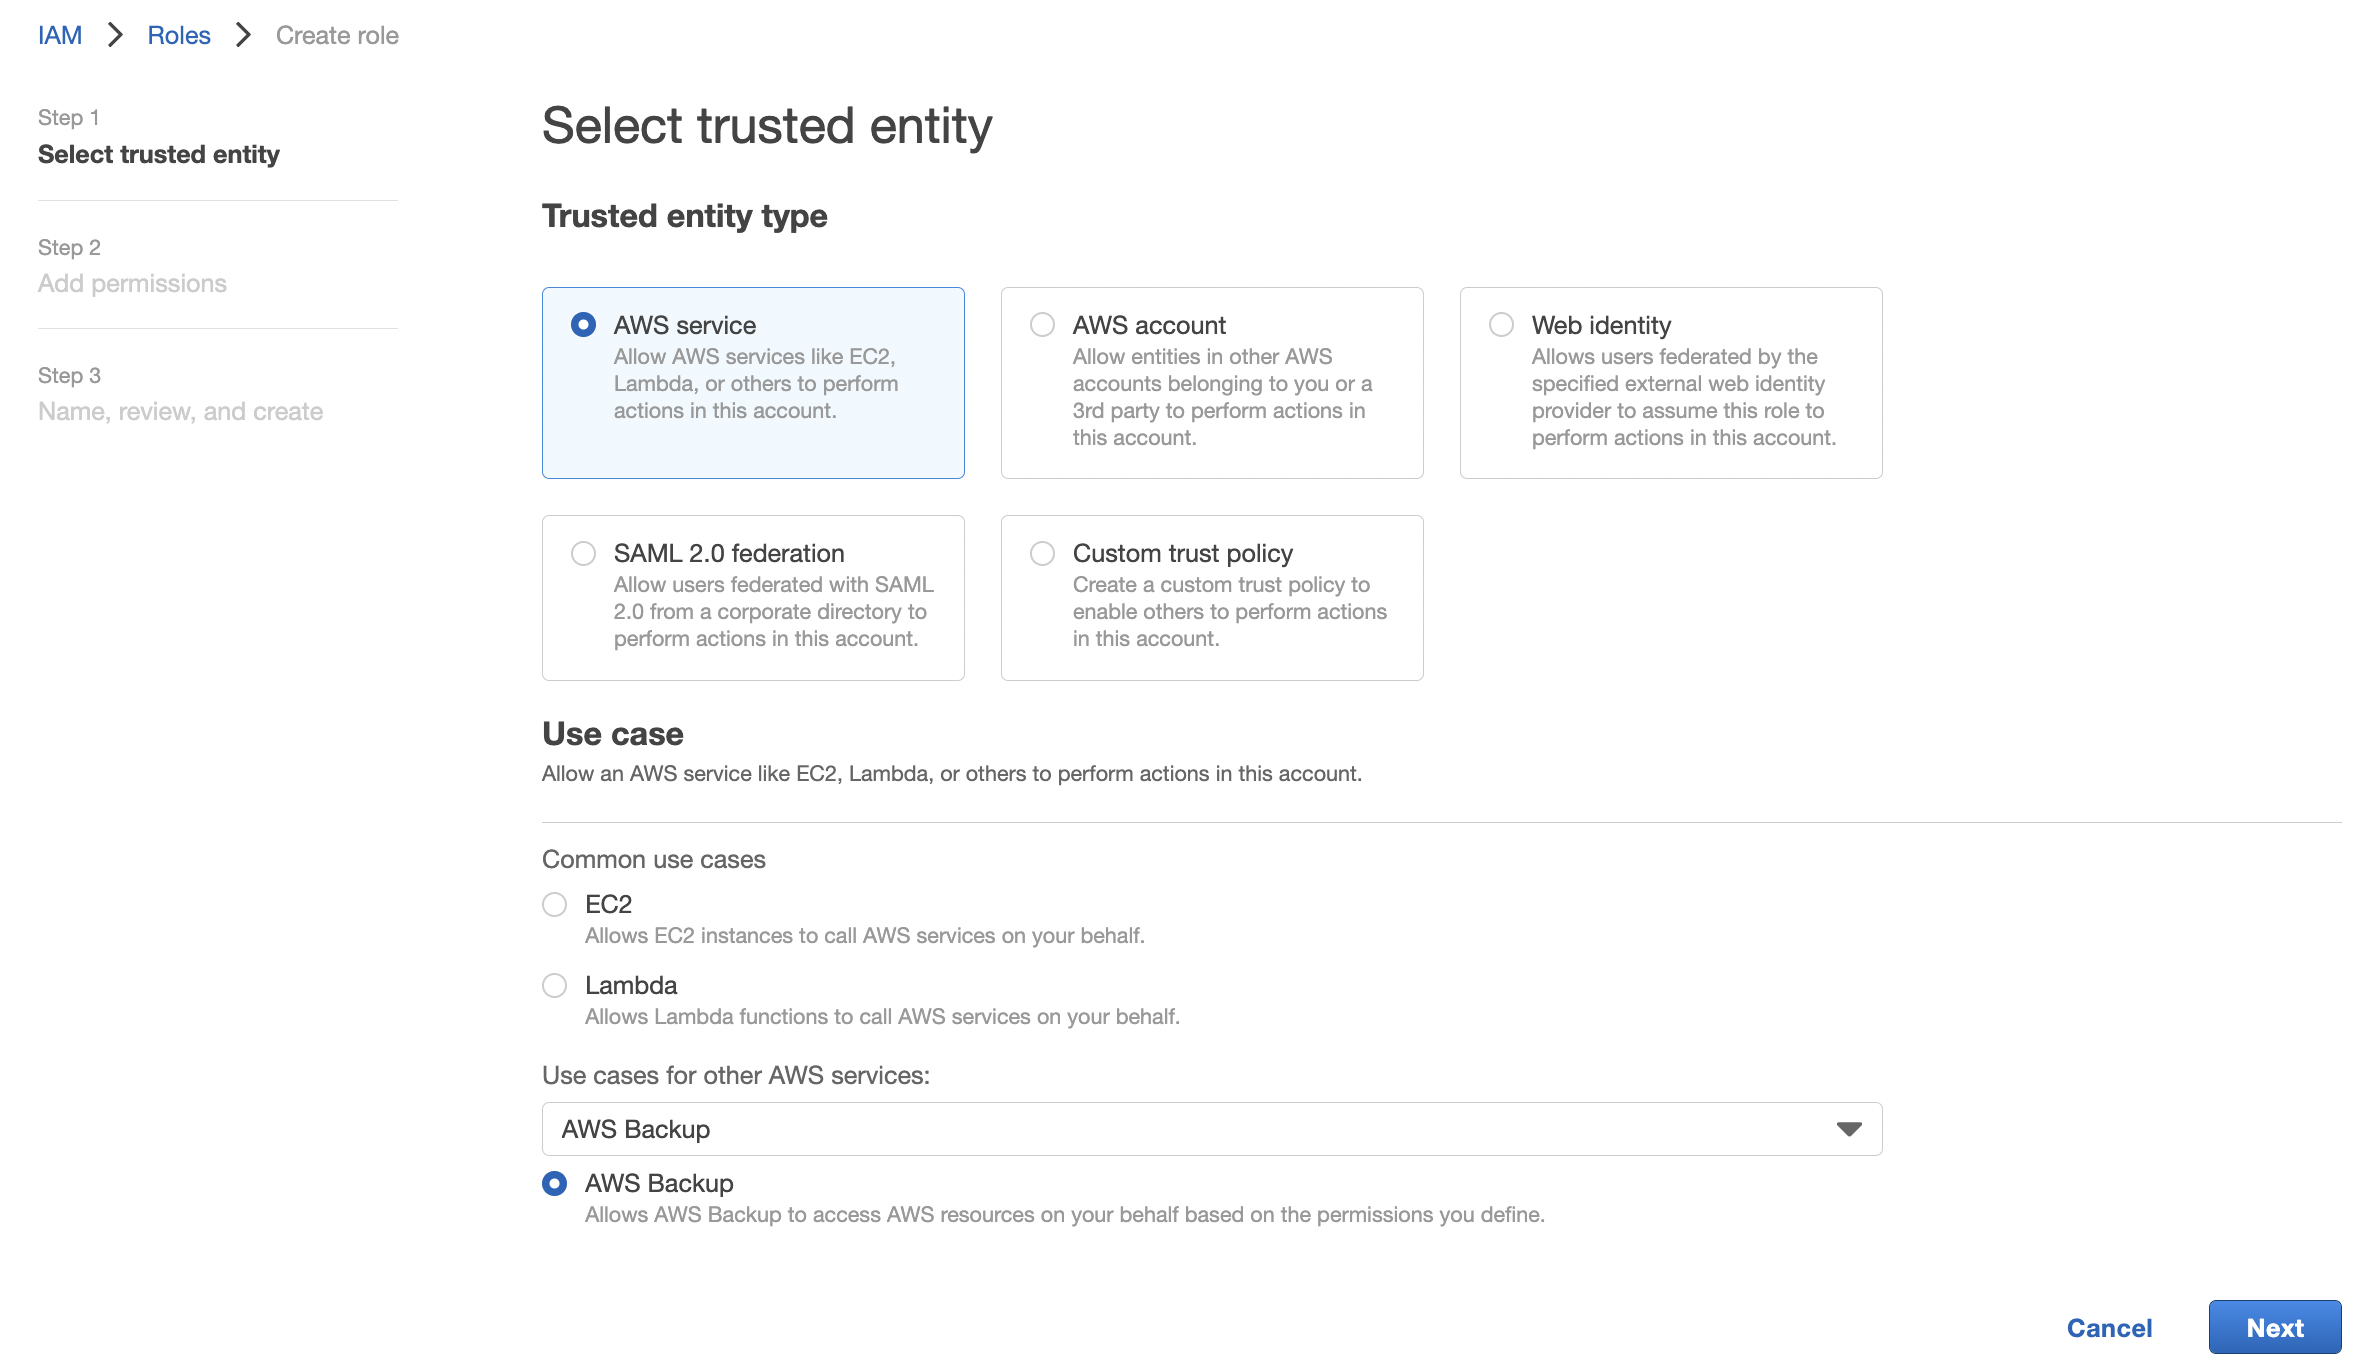Pick the EC2 common use case
The image size is (2366, 1372).
pyautogui.click(x=554, y=904)
